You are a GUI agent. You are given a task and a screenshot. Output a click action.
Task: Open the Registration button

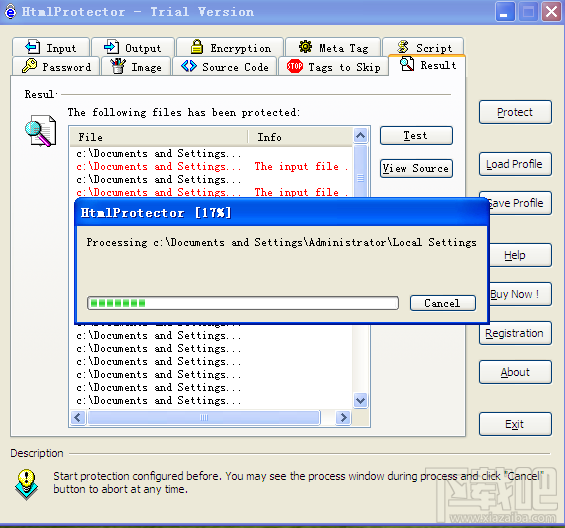pos(515,333)
